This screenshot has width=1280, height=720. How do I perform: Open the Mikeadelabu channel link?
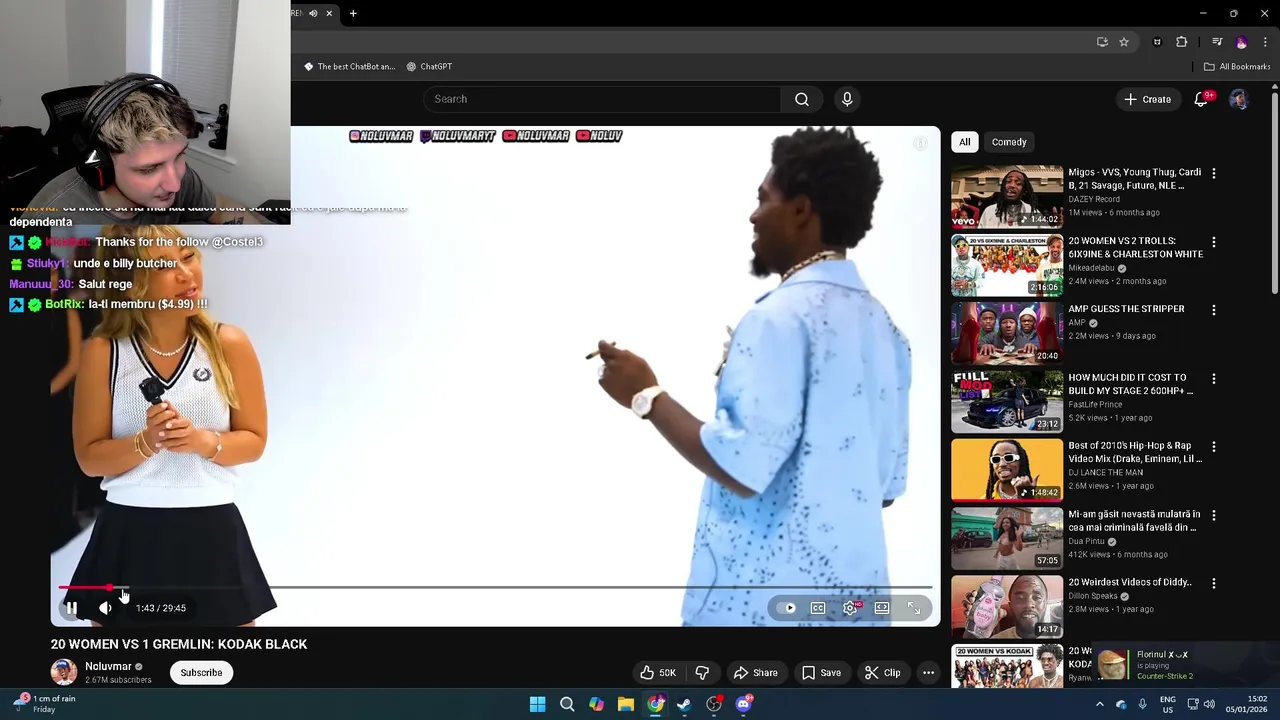click(x=1091, y=268)
